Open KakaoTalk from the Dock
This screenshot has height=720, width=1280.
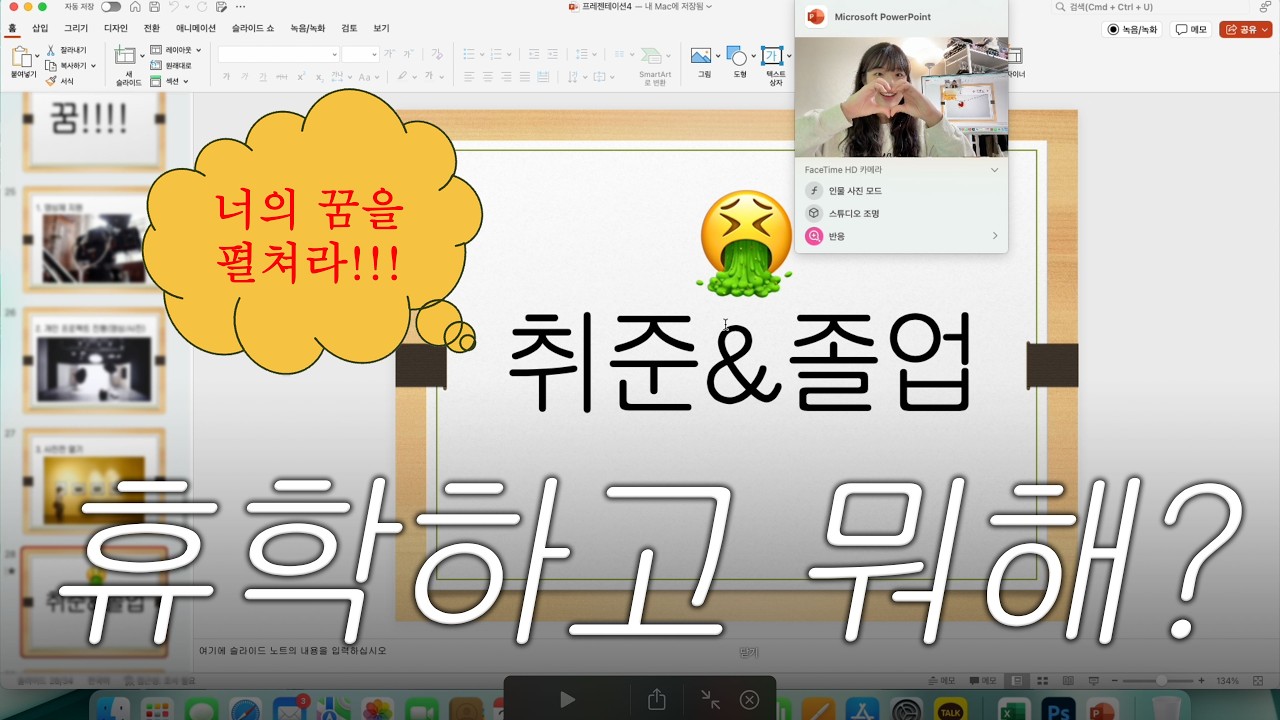[950, 709]
